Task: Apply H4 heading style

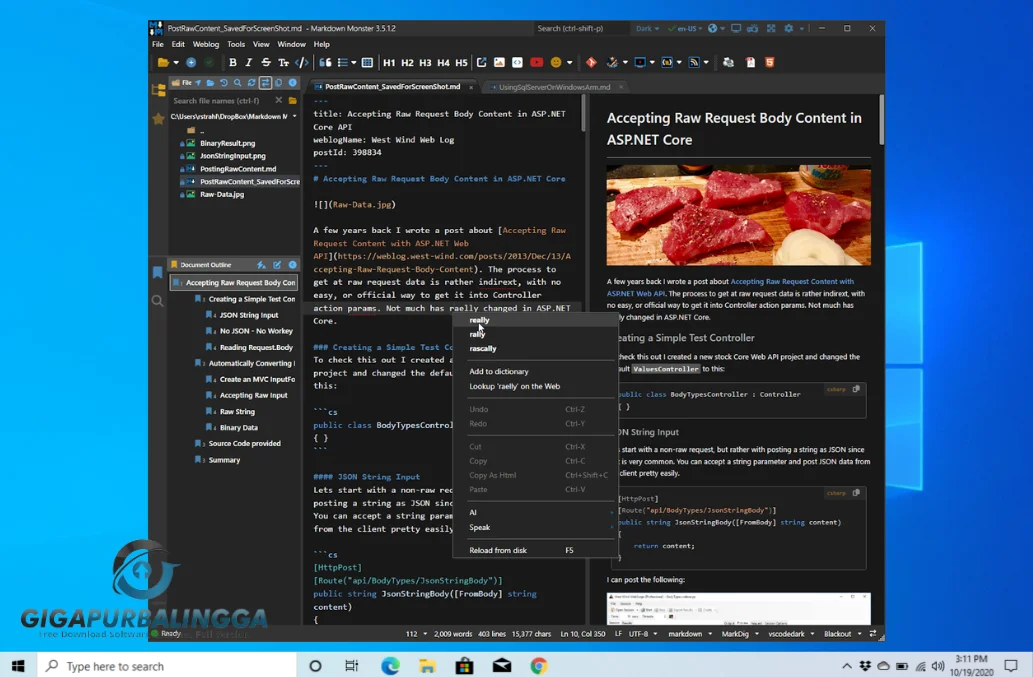Action: tap(443, 63)
